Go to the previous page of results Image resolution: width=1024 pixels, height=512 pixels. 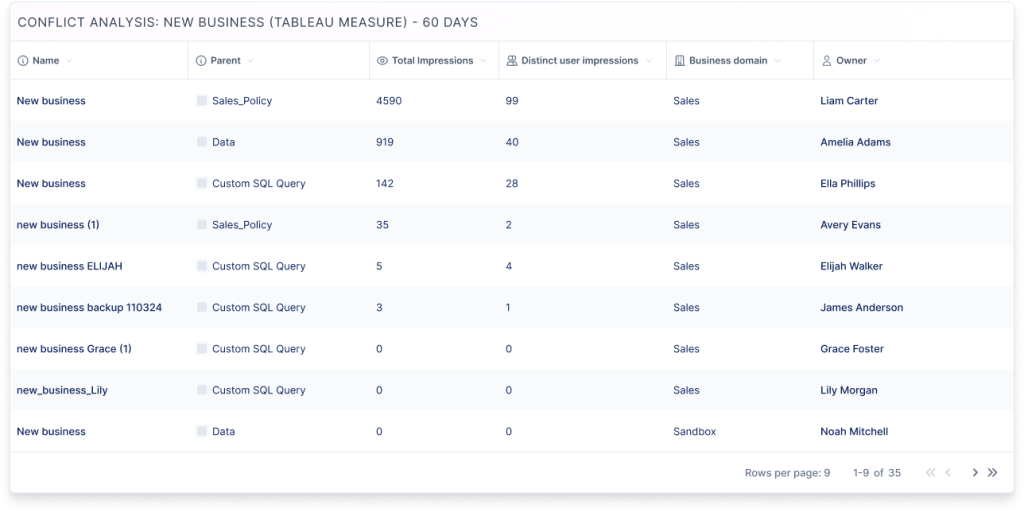coord(948,473)
